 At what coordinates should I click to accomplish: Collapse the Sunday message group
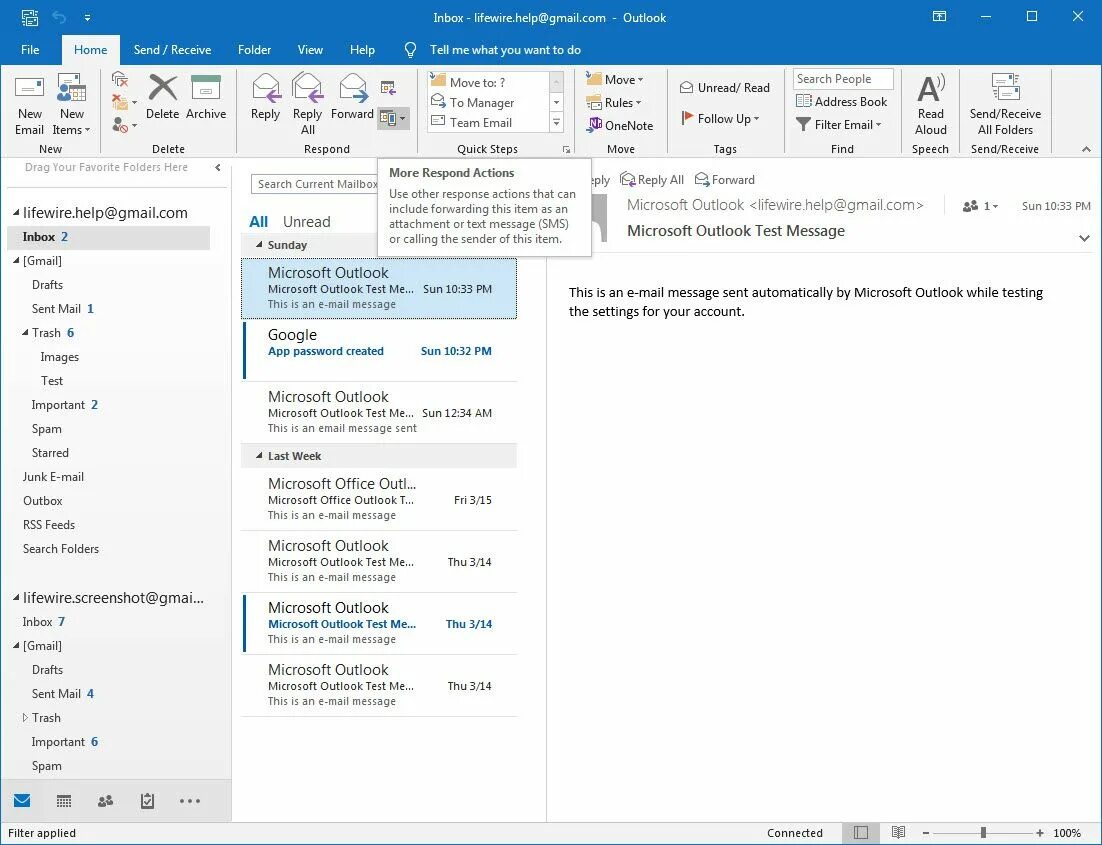pos(259,245)
